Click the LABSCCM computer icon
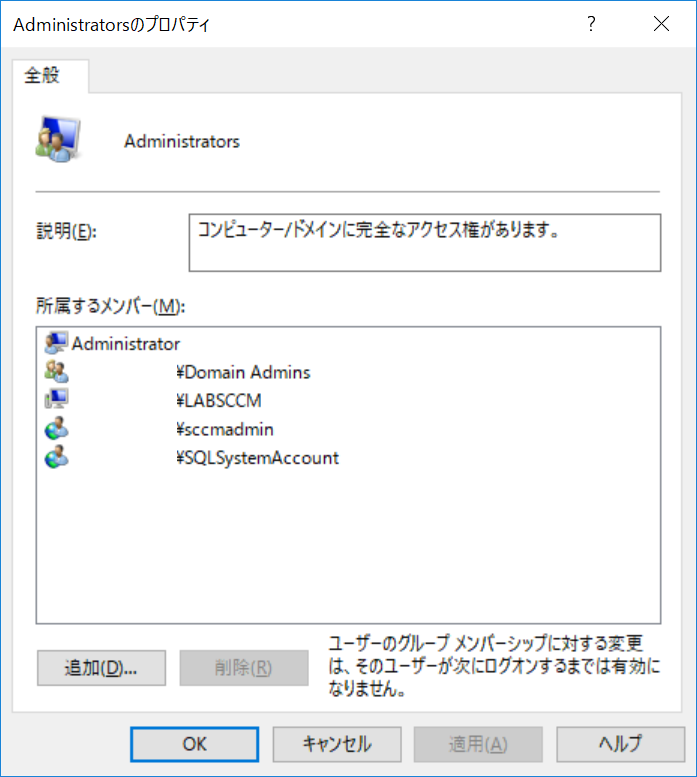 (x=56, y=400)
